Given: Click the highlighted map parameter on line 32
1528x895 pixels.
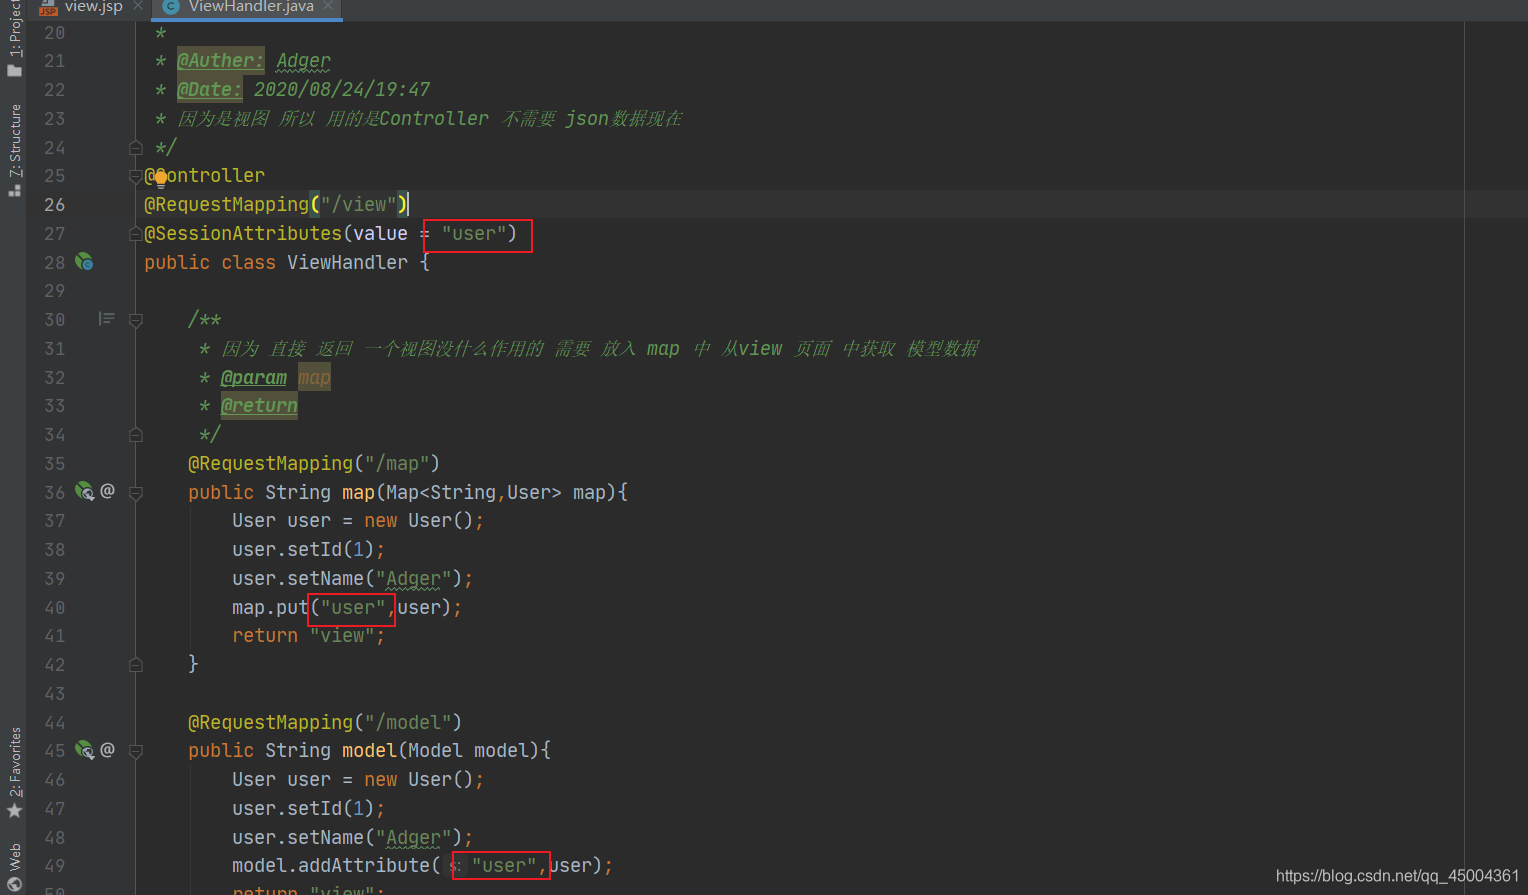Looking at the screenshot, I should (314, 378).
